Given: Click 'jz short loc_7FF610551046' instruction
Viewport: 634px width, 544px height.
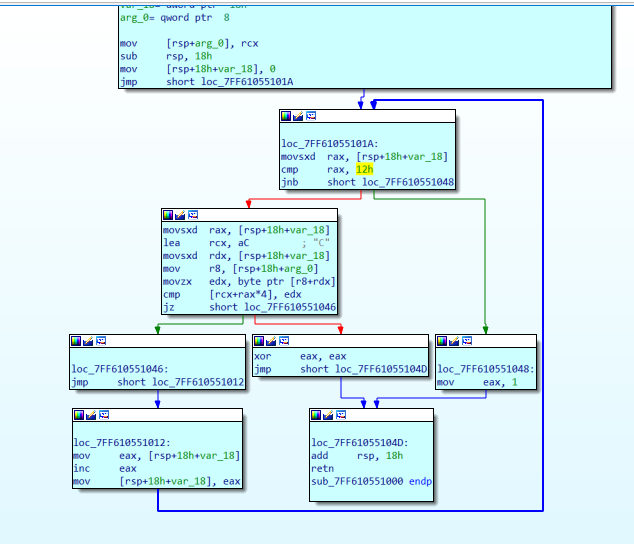Looking at the screenshot, I should click(x=249, y=307).
